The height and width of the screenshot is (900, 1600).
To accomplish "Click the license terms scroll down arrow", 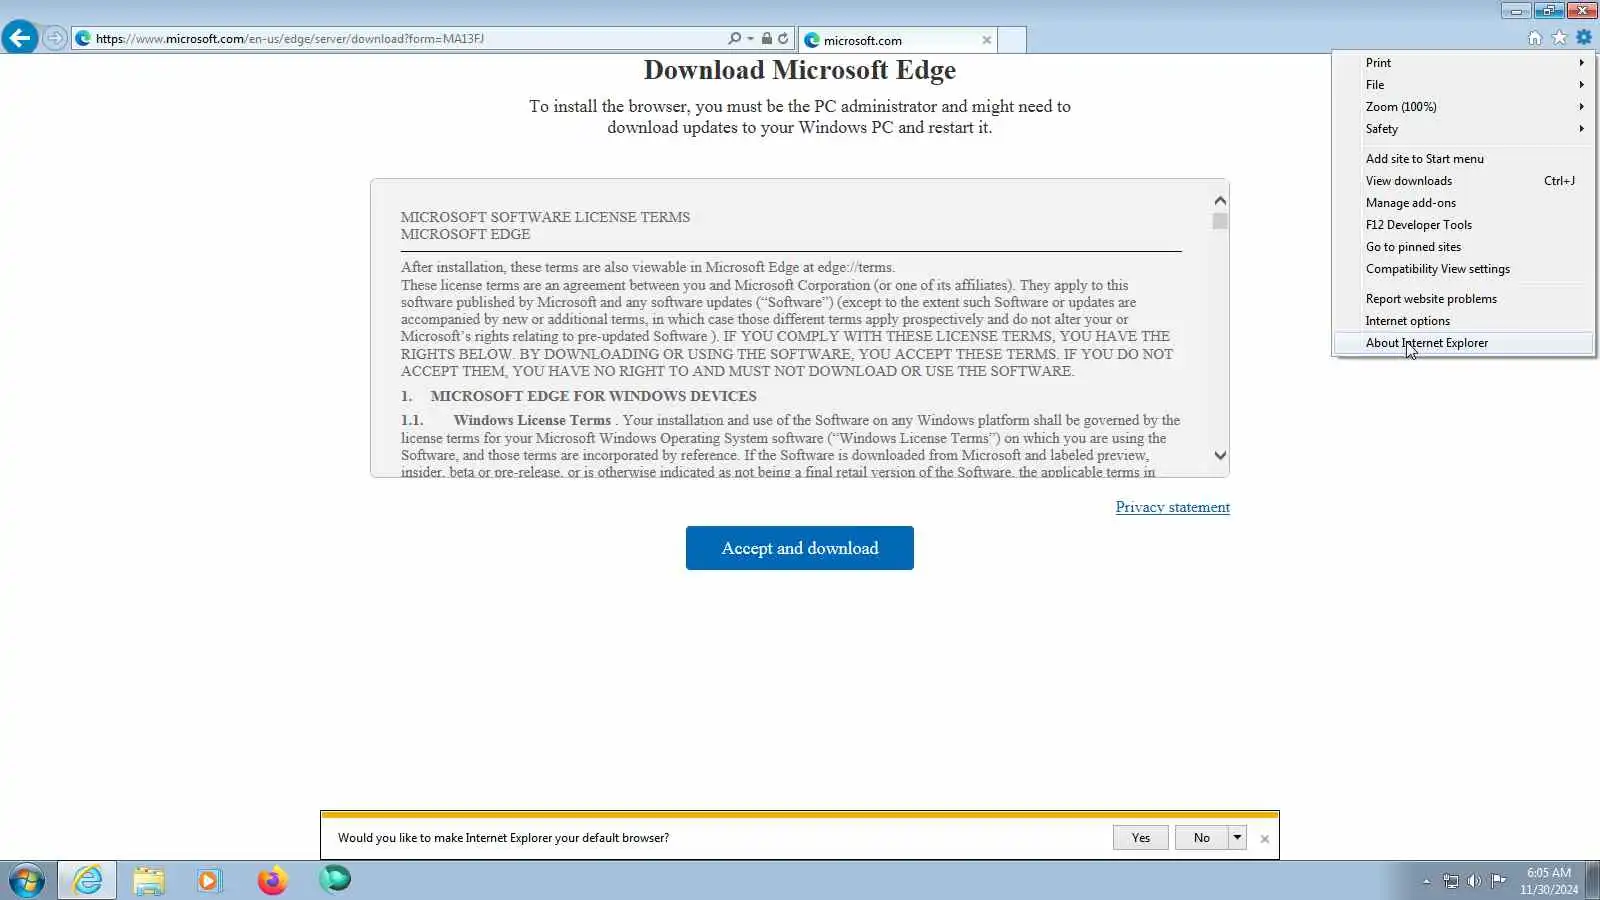I will [1220, 455].
